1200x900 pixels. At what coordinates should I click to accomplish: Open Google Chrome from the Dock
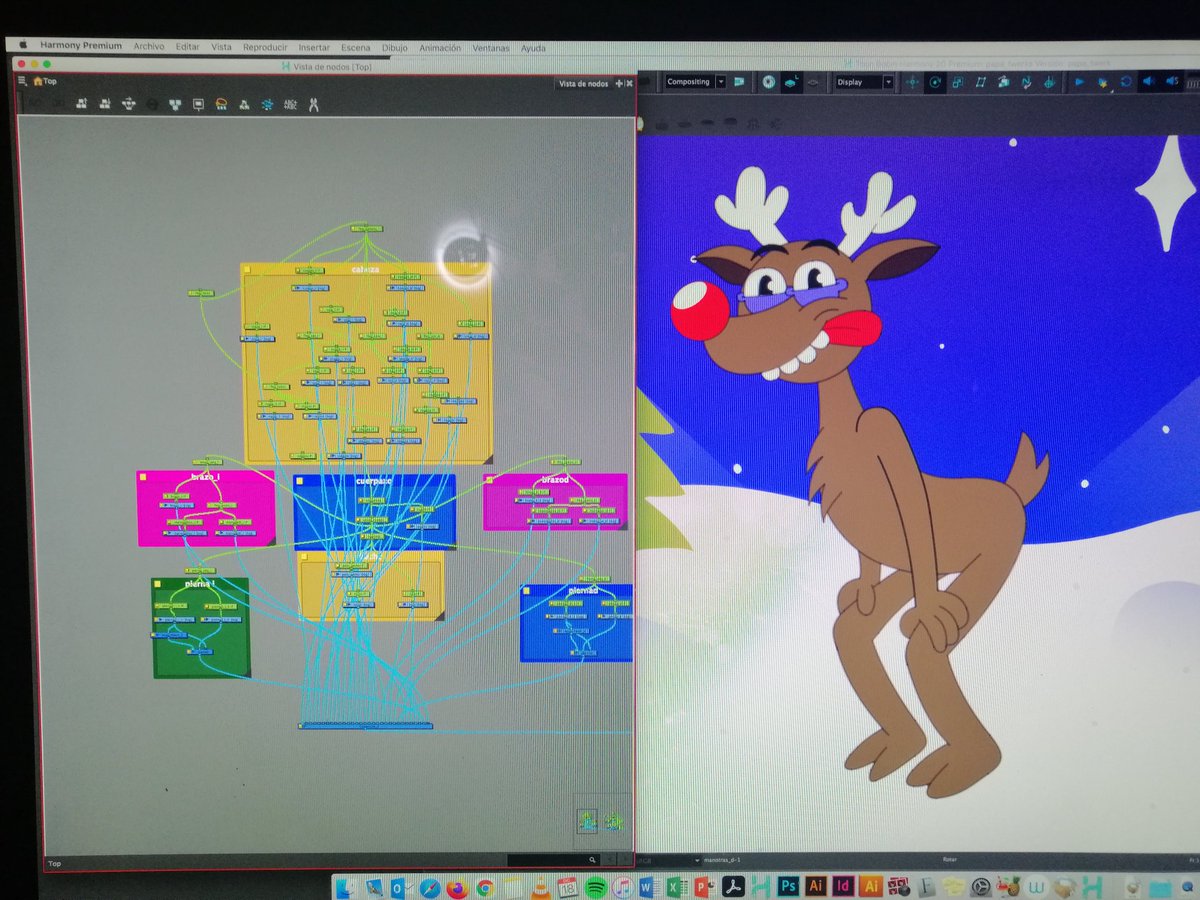point(485,887)
